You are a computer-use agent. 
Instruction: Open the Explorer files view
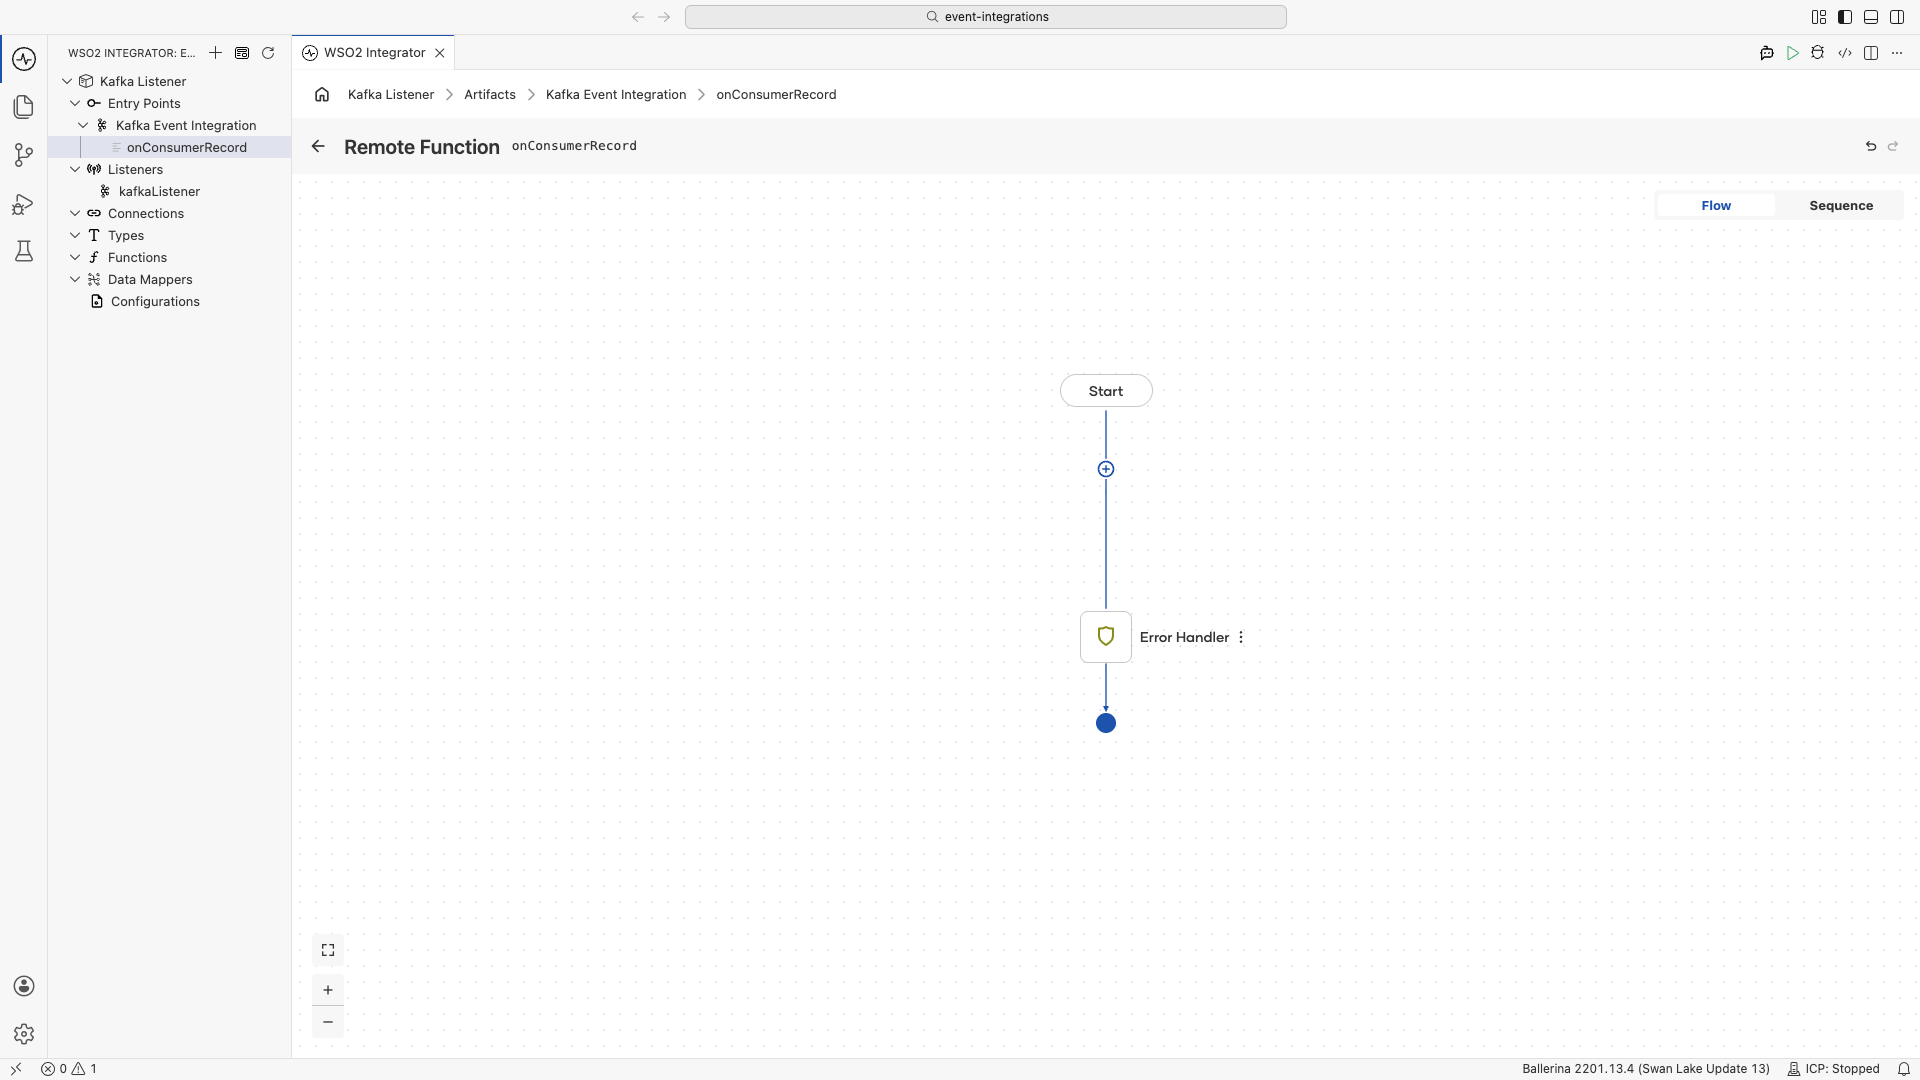point(24,107)
